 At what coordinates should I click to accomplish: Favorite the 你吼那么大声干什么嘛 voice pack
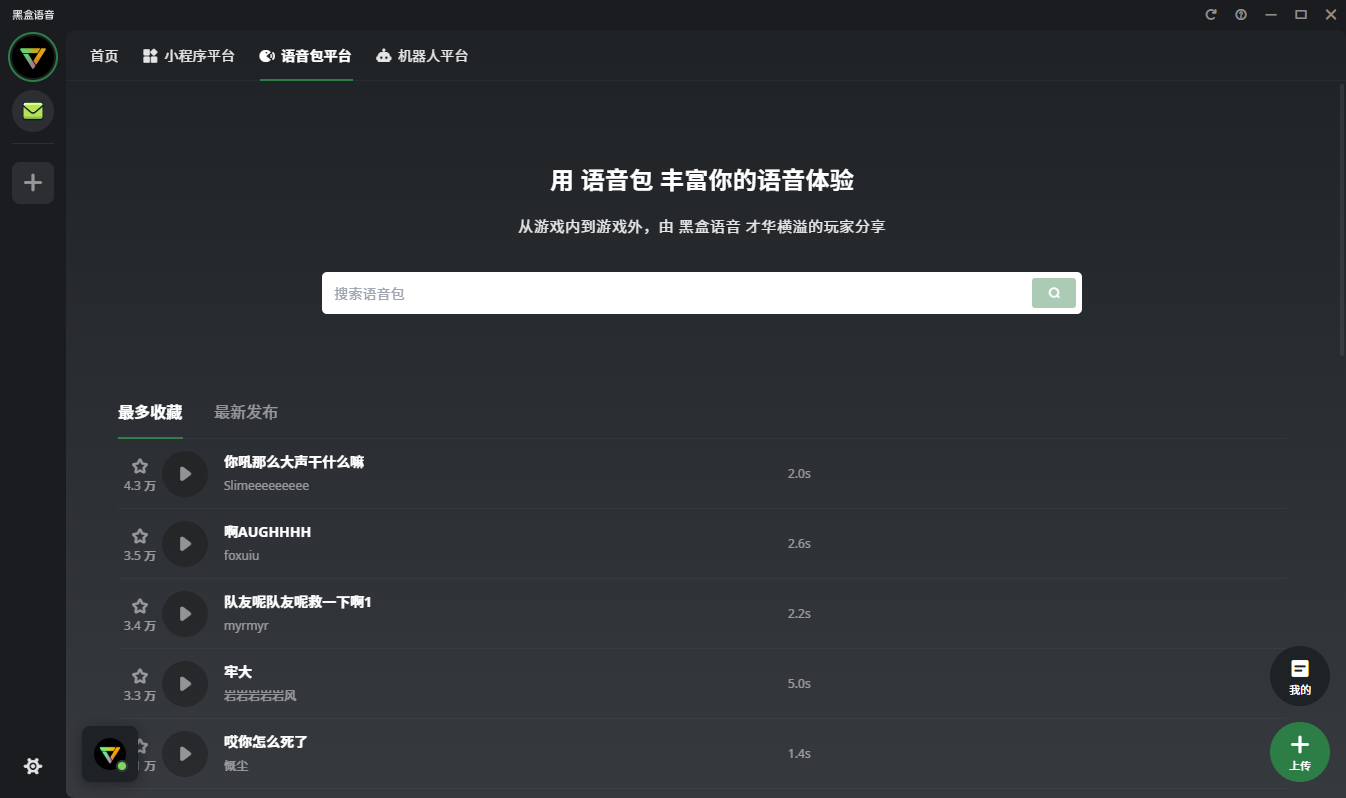(x=139, y=464)
